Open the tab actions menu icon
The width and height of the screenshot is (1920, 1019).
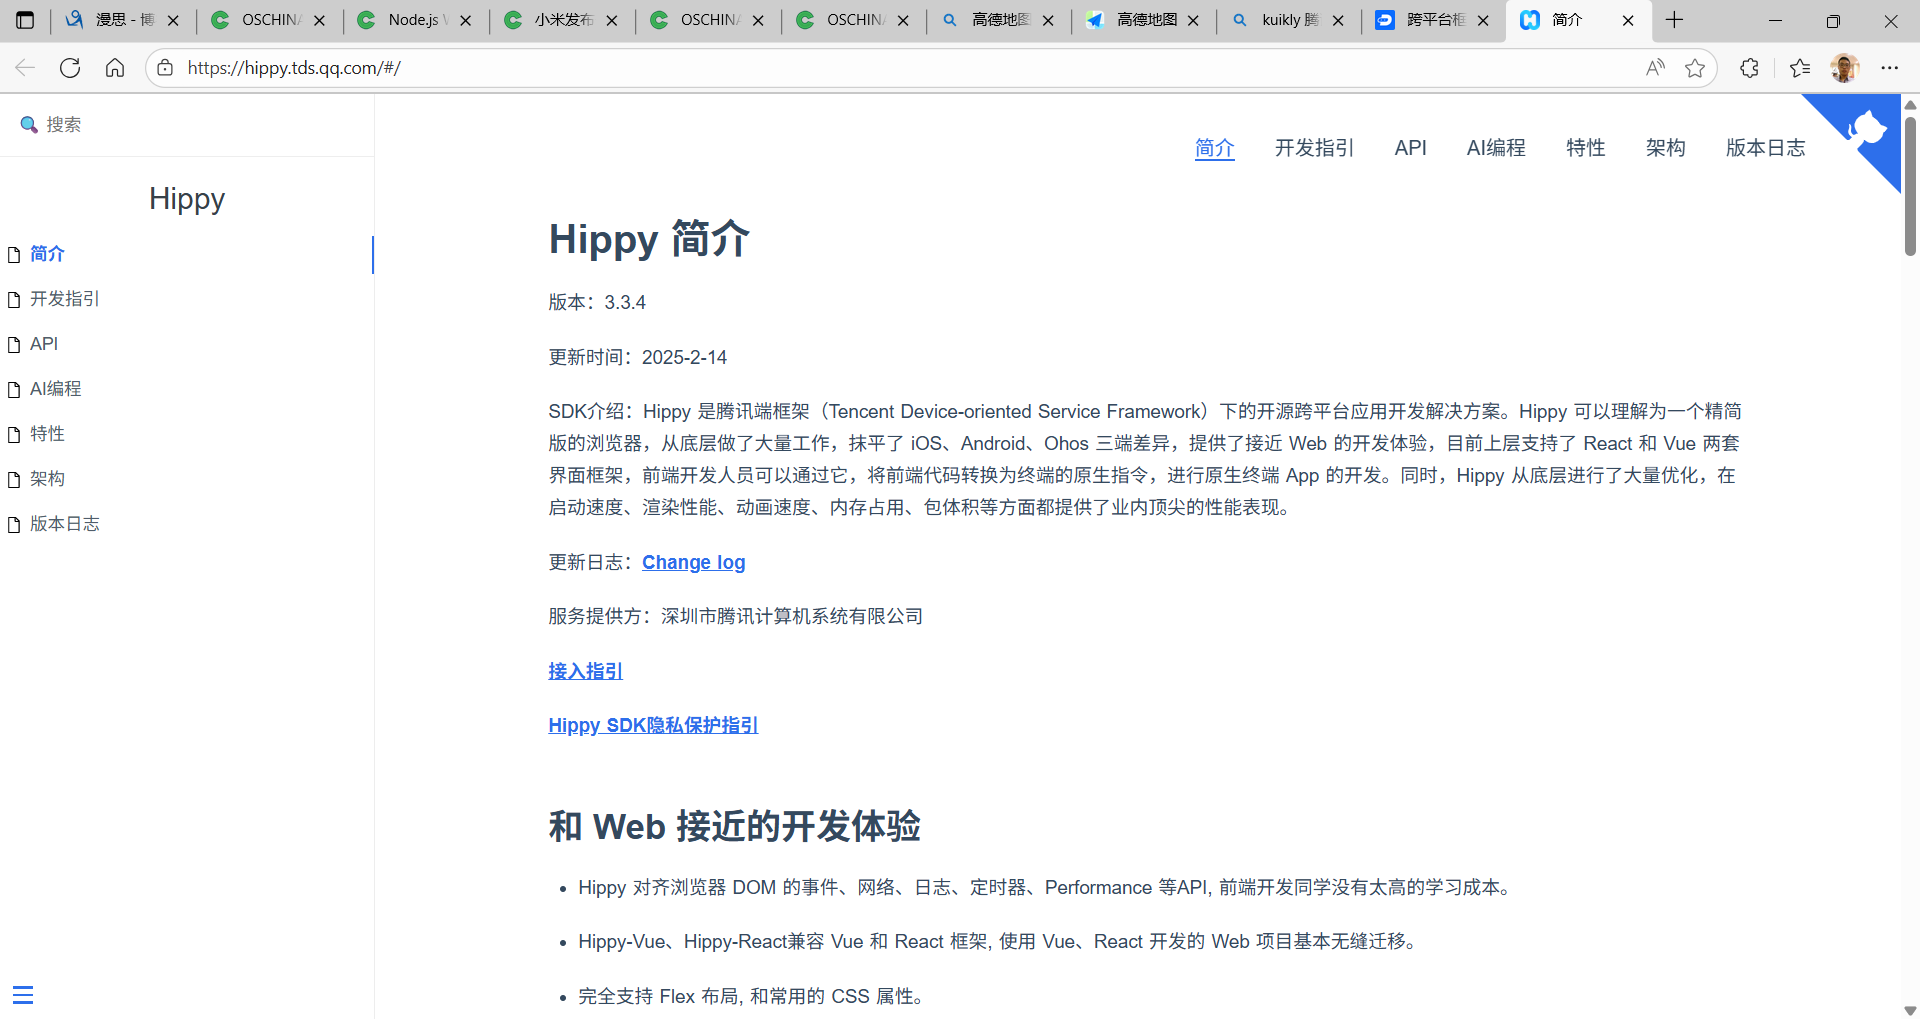(25, 20)
